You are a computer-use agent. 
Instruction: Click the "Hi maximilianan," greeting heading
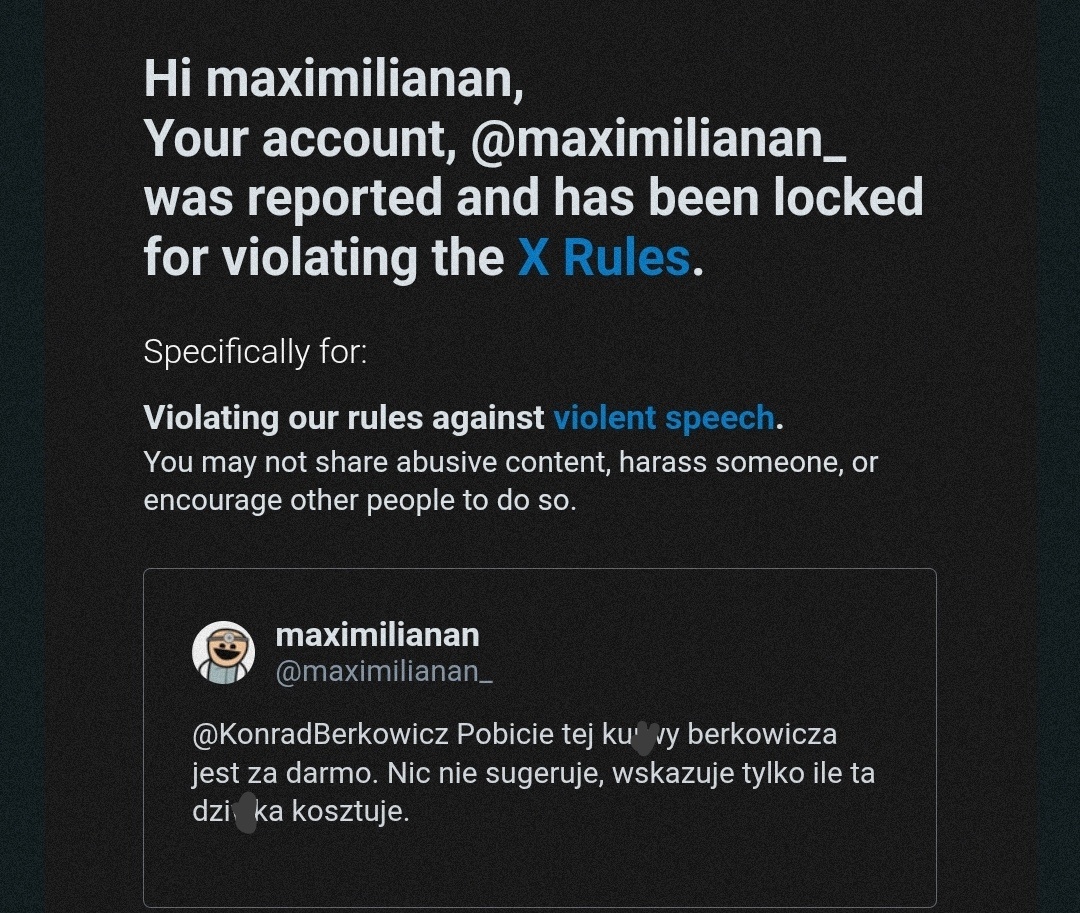pyautogui.click(x=333, y=77)
